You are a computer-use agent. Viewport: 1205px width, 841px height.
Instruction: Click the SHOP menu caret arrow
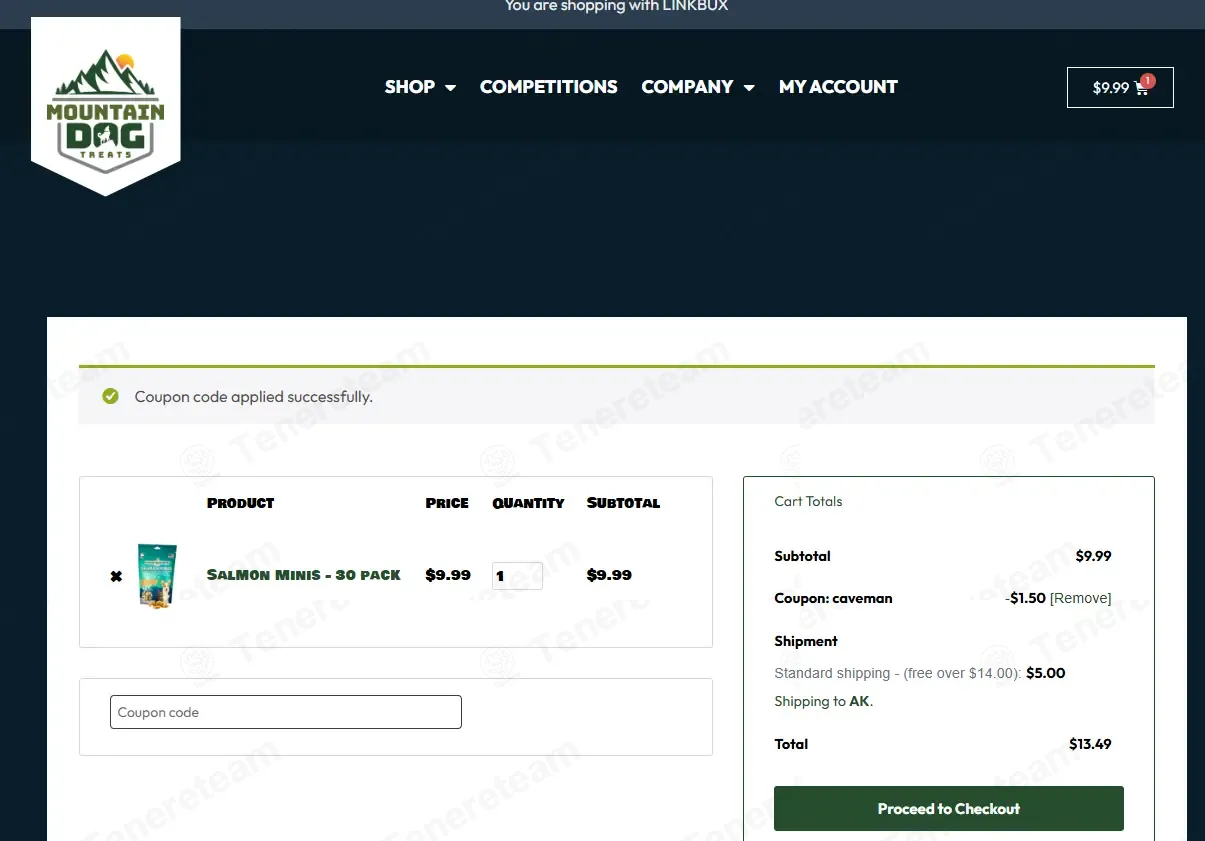(x=450, y=88)
